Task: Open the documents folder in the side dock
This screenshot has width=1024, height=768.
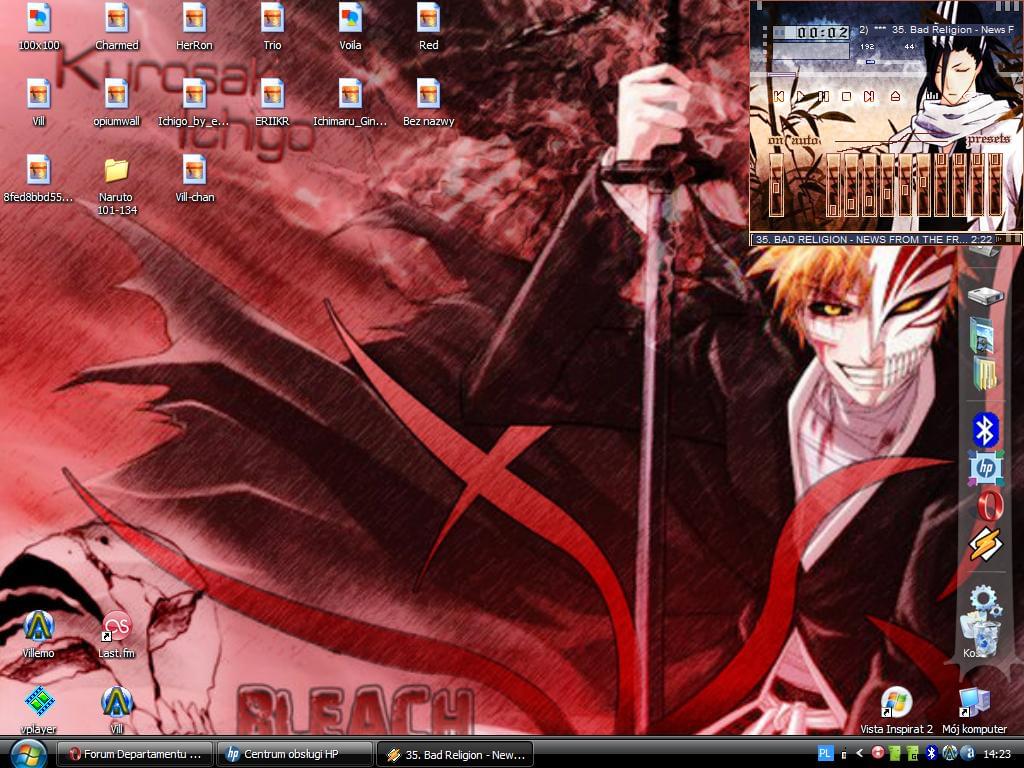Action: click(x=985, y=374)
